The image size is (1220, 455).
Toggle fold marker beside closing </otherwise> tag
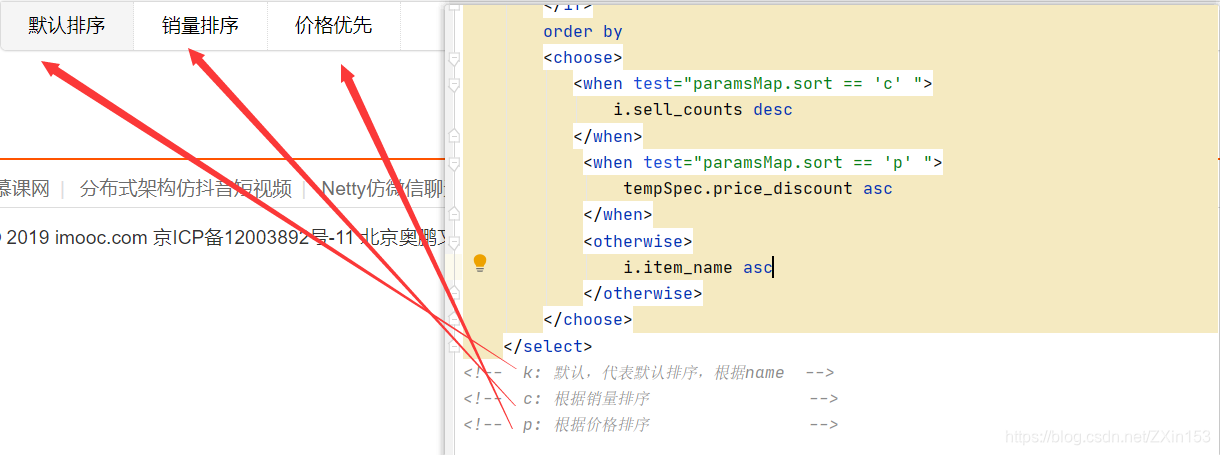tap(454, 293)
